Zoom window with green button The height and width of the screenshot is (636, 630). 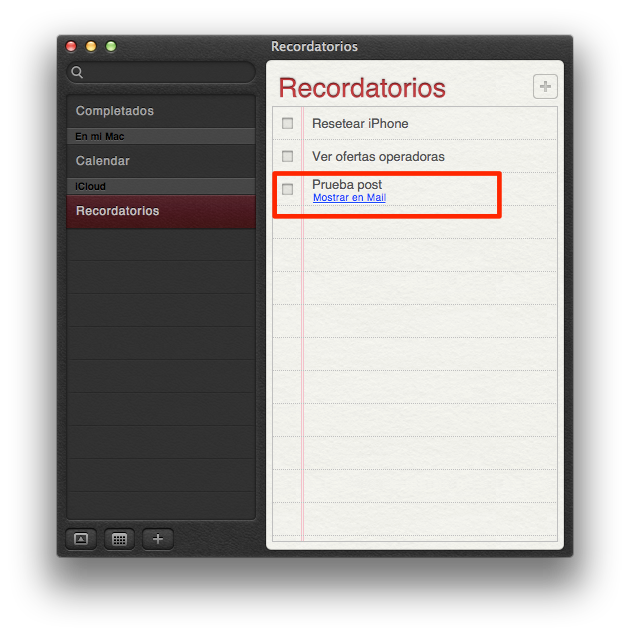pos(111,46)
